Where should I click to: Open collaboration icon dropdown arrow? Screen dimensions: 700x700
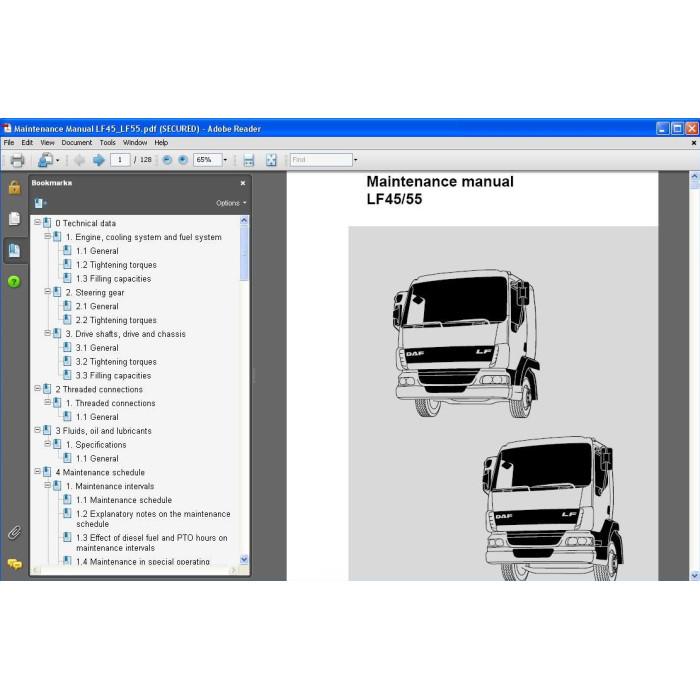58,160
